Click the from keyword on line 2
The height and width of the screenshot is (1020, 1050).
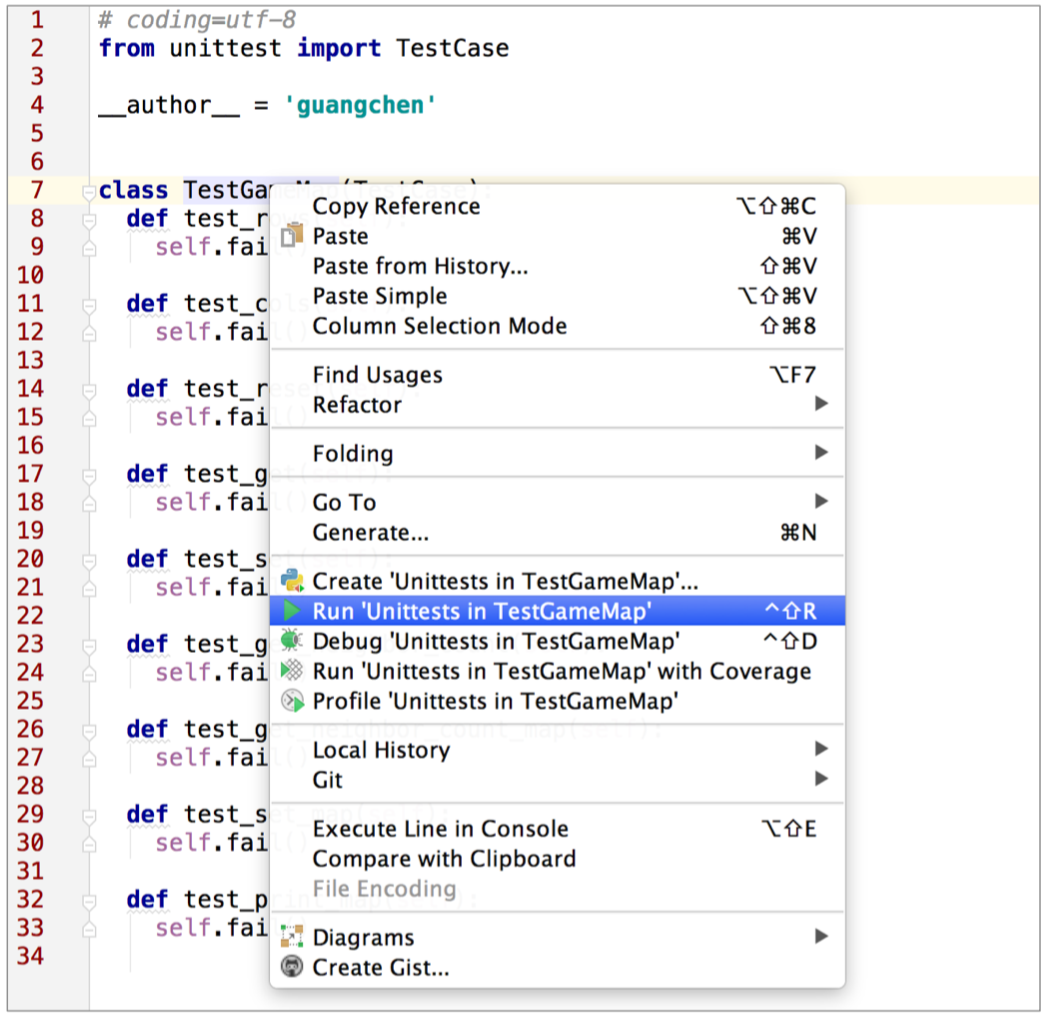[127, 48]
